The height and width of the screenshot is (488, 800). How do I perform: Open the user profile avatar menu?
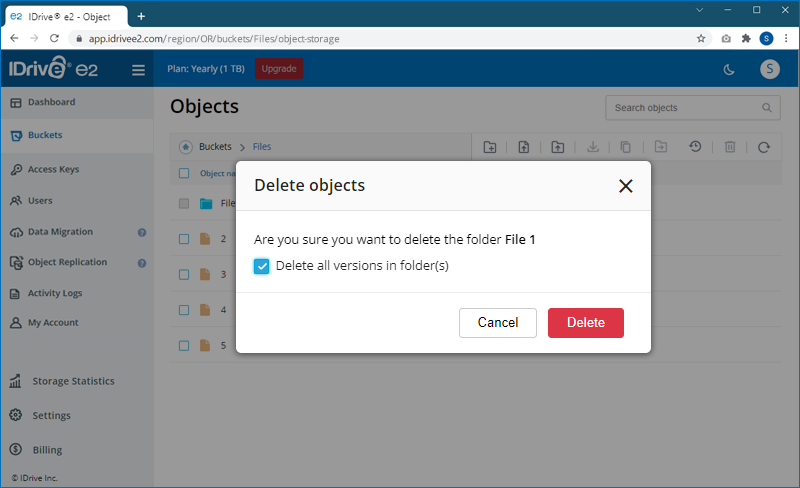click(769, 69)
